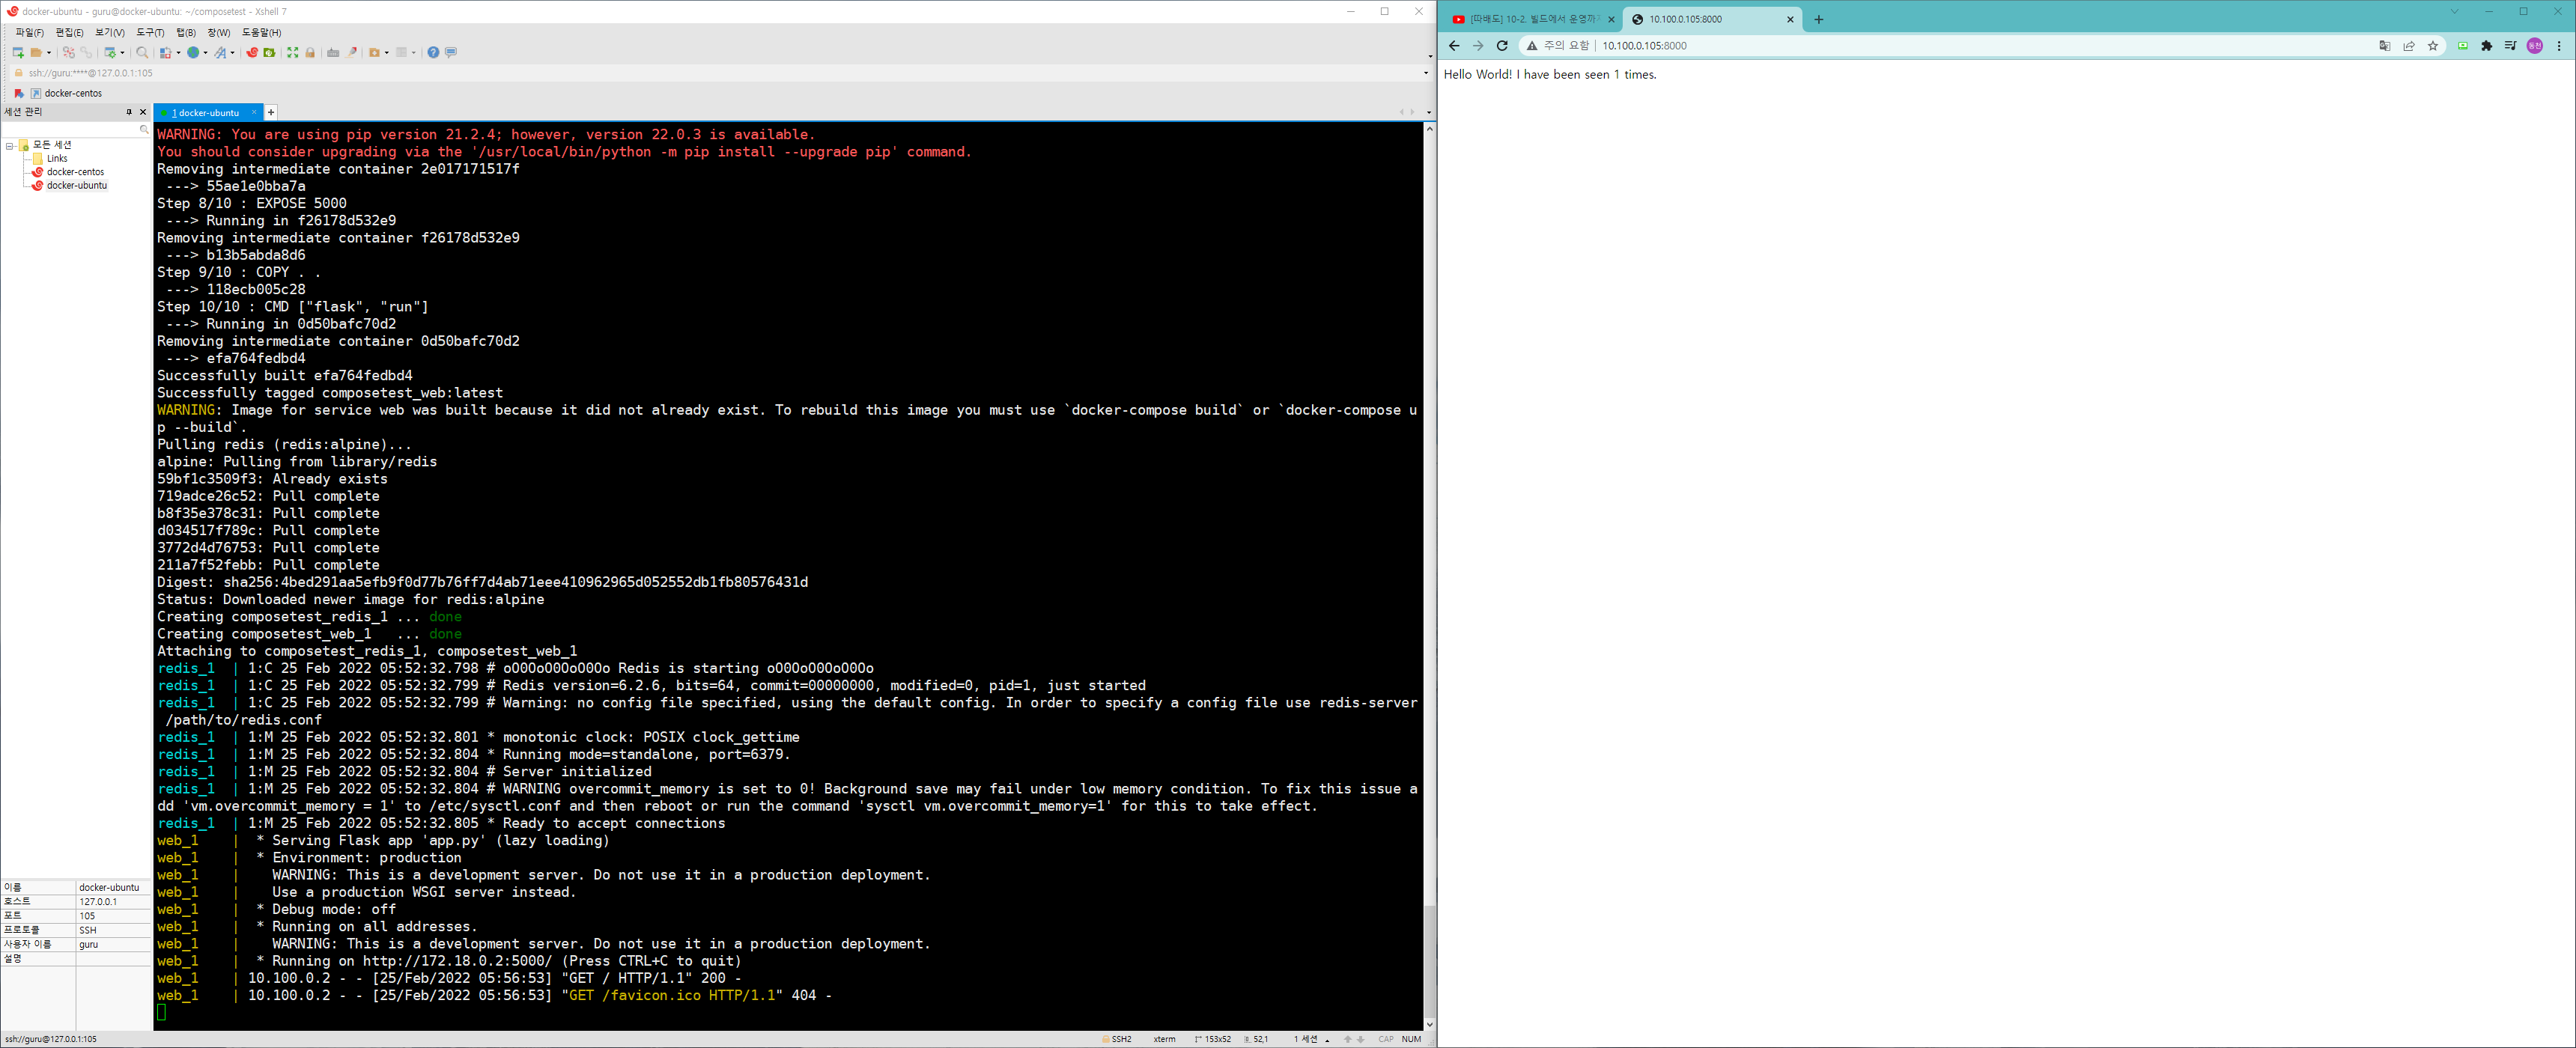Click the chat feedback bubble icon
The image size is (2576, 1048).
[451, 52]
